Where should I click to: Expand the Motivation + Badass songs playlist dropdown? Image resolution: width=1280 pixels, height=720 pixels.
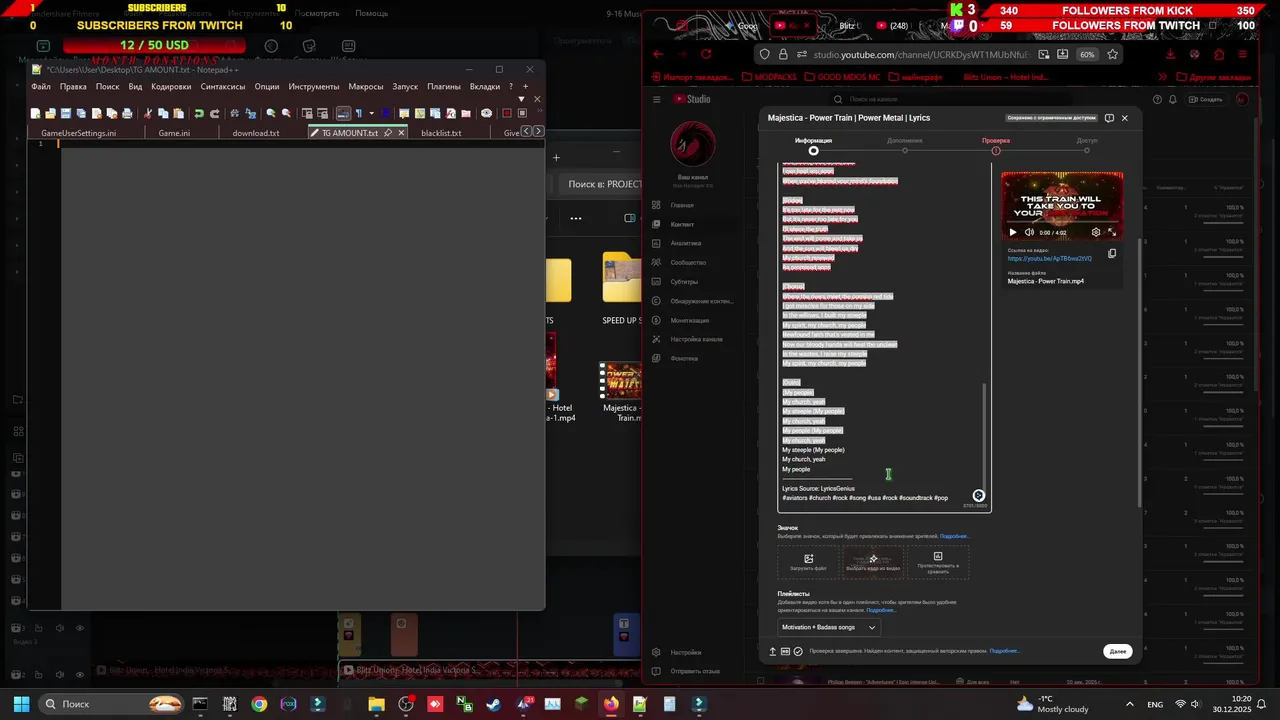pyautogui.click(x=829, y=627)
